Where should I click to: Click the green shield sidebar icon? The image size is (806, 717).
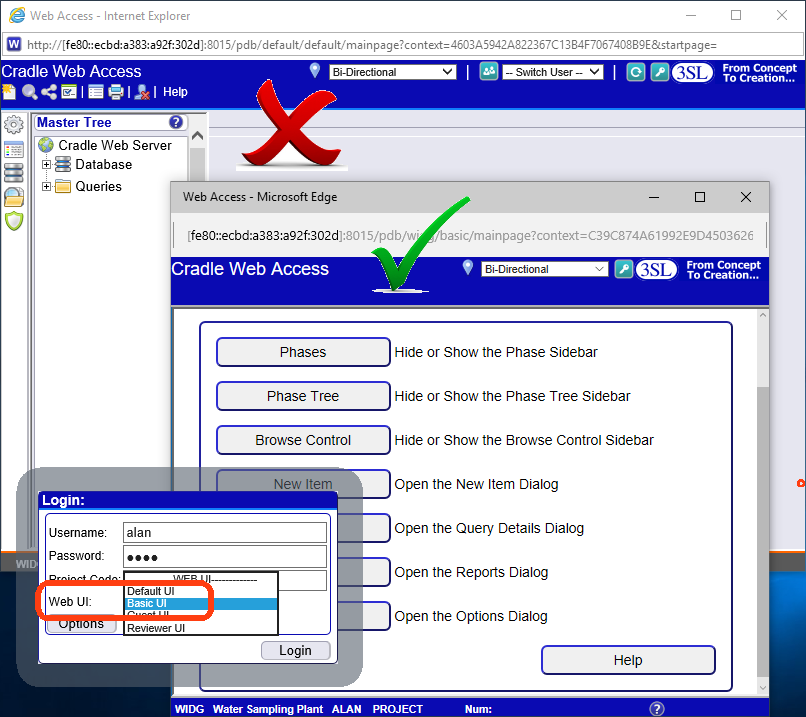pyautogui.click(x=14, y=221)
